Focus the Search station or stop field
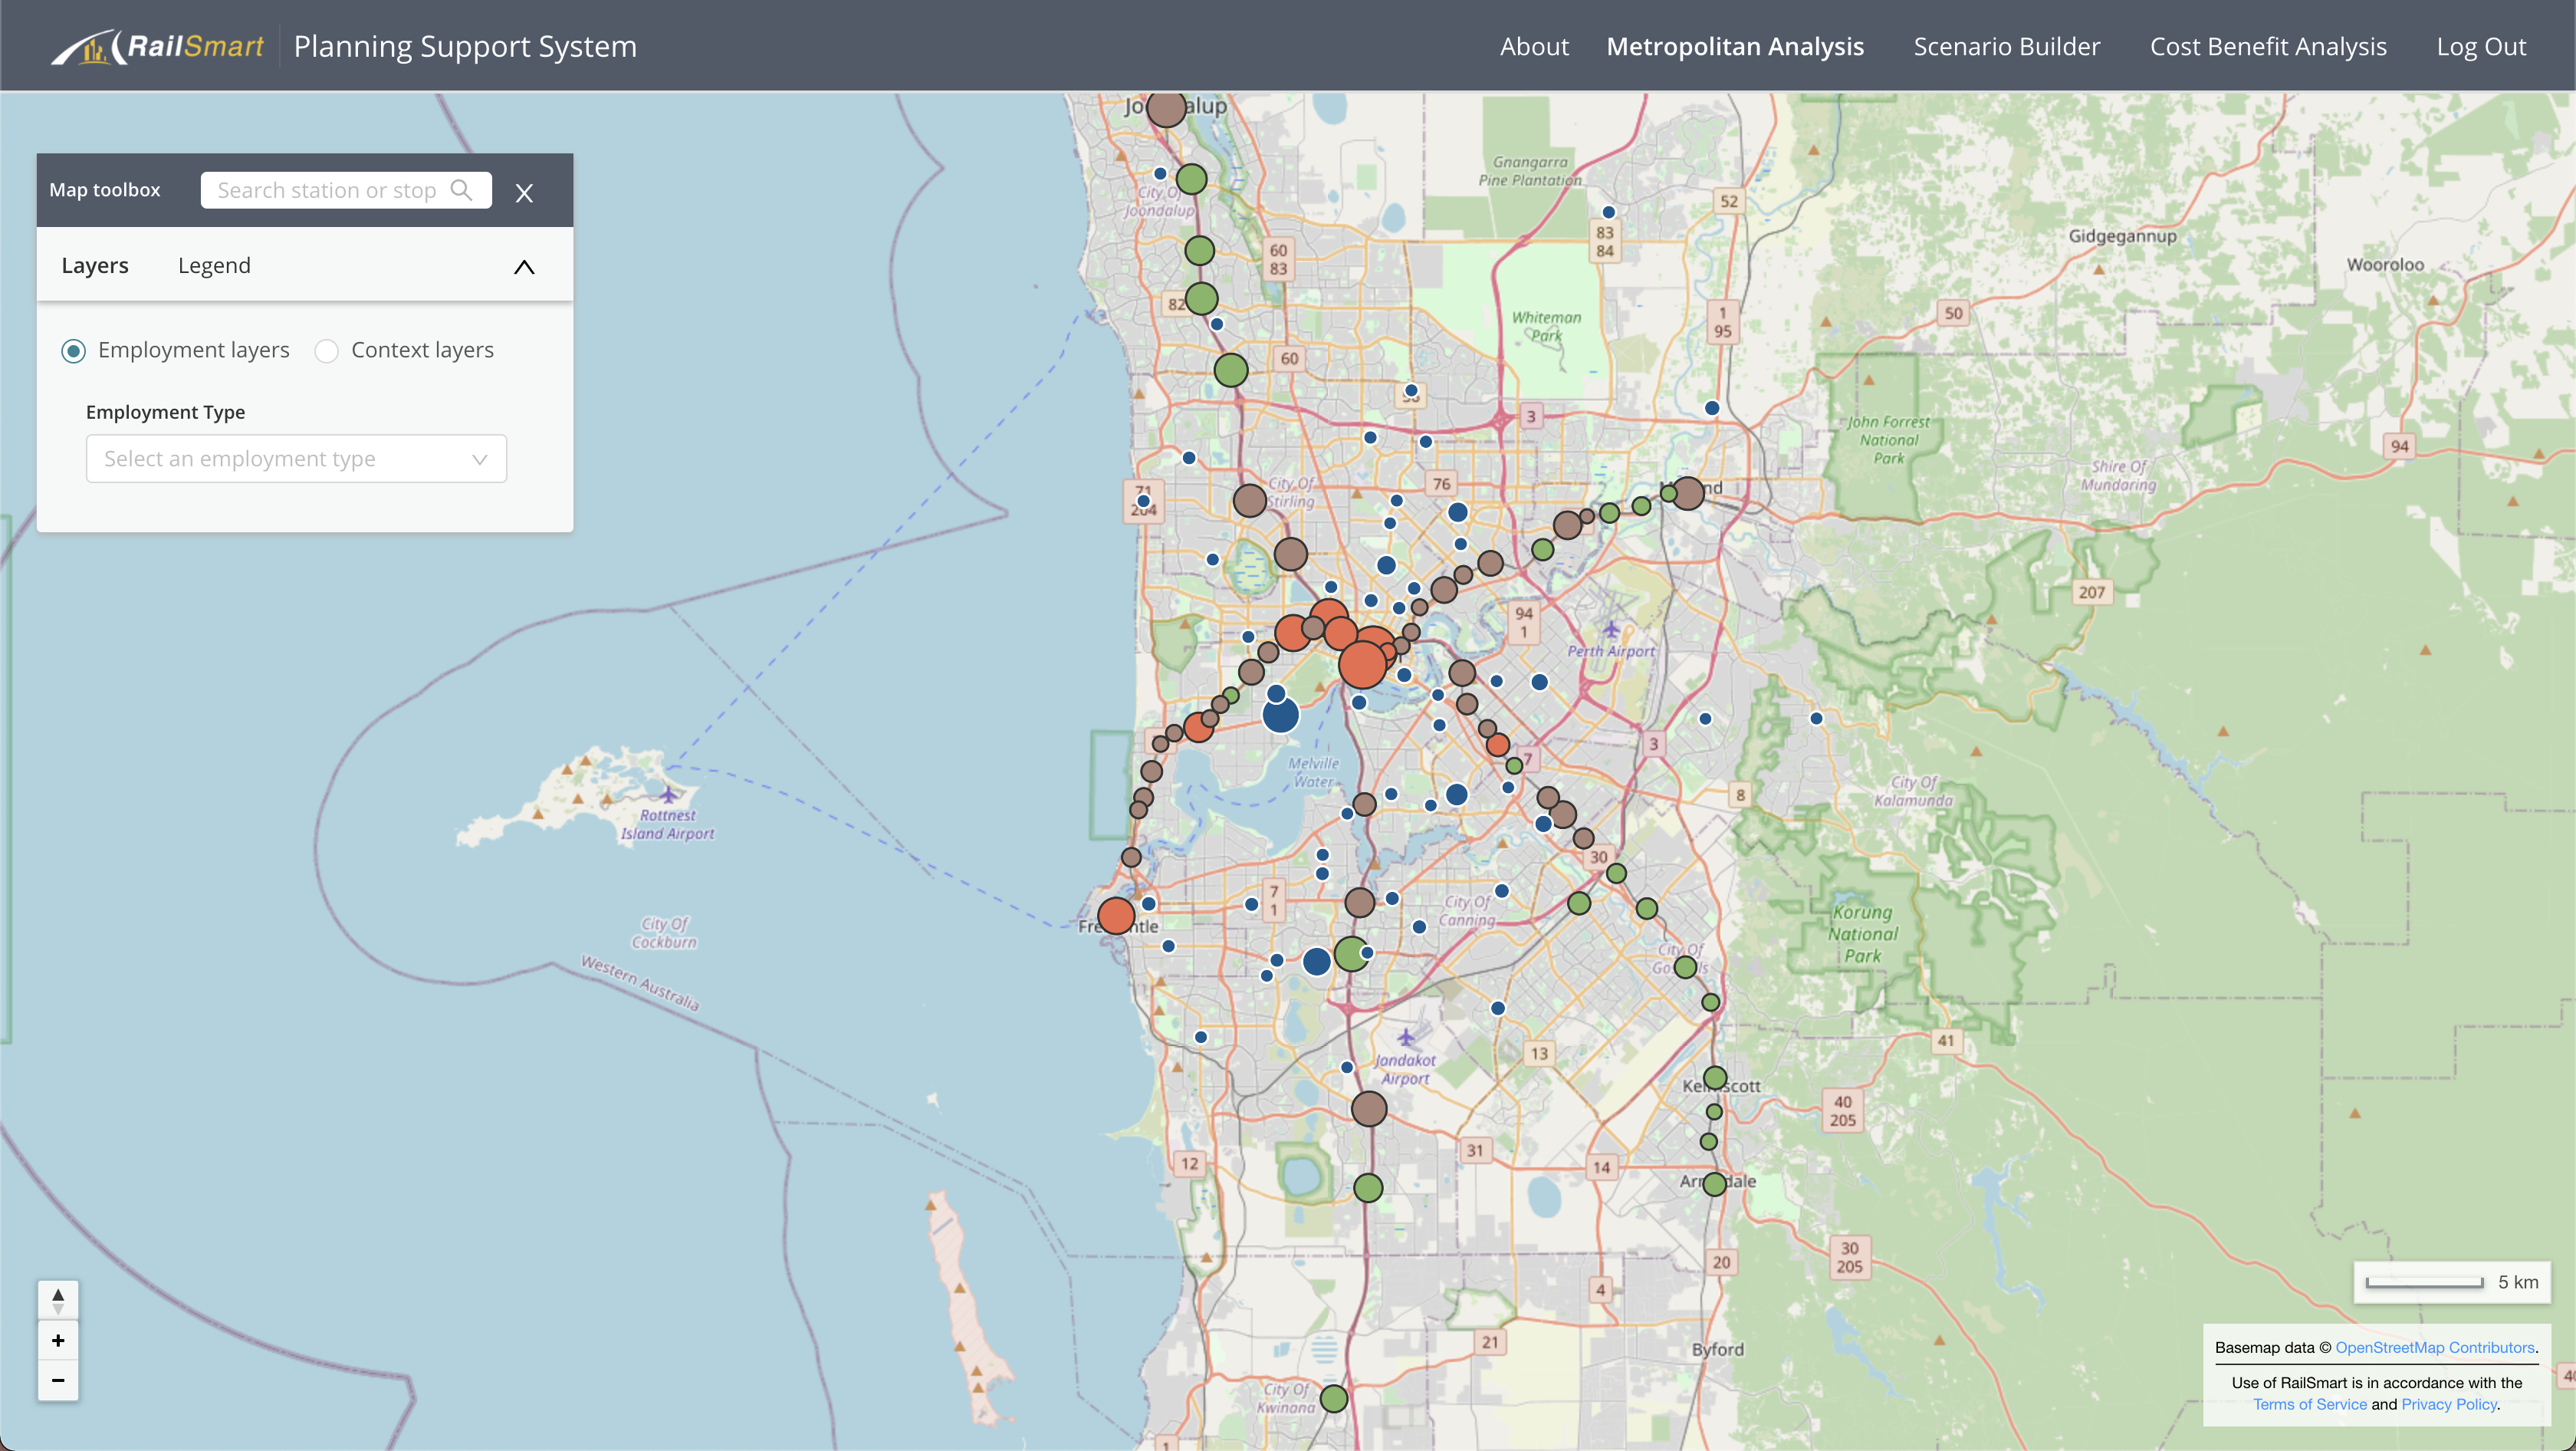 point(326,190)
